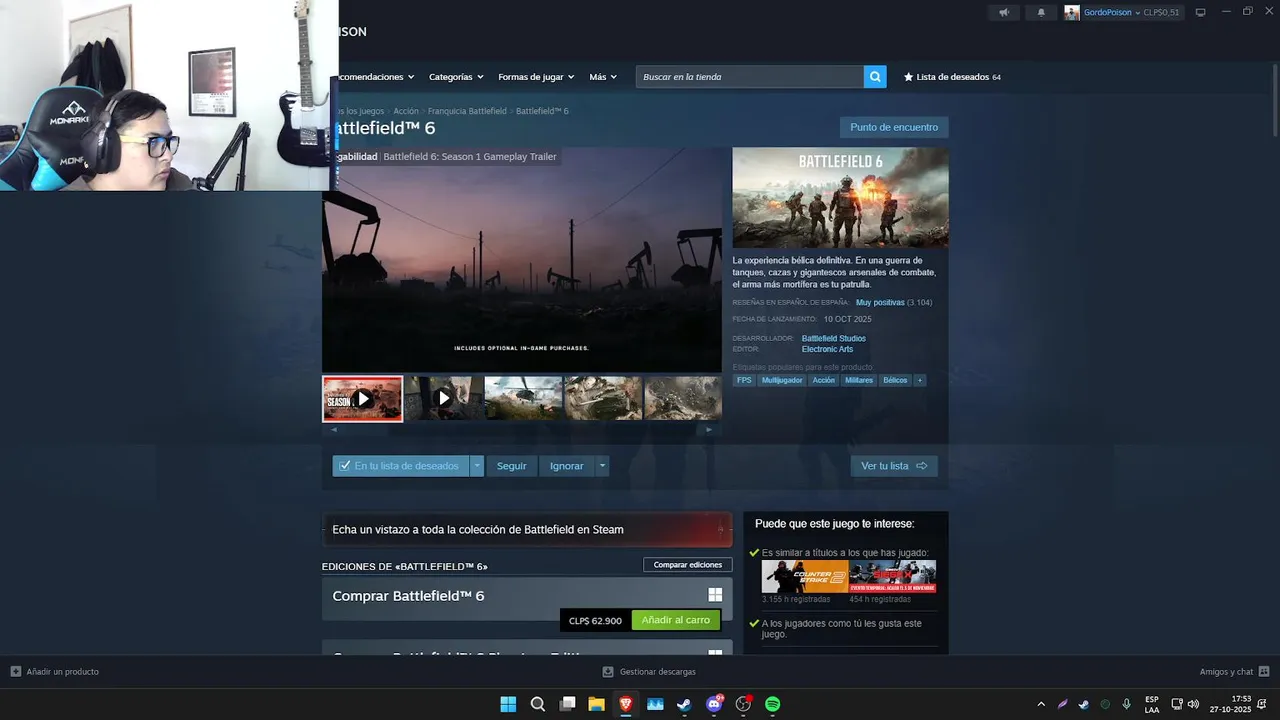Viewport: 1280px width, 720px height.
Task: Select the tank screenshot thumbnail
Action: tap(603, 398)
